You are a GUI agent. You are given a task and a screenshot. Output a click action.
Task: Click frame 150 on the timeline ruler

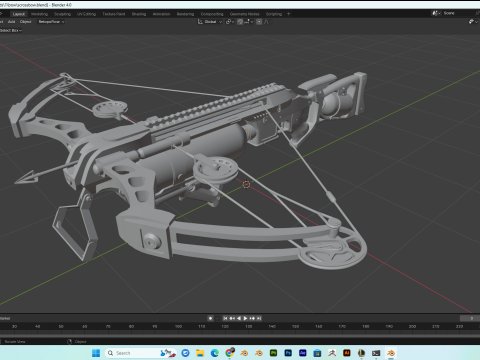click(295, 326)
